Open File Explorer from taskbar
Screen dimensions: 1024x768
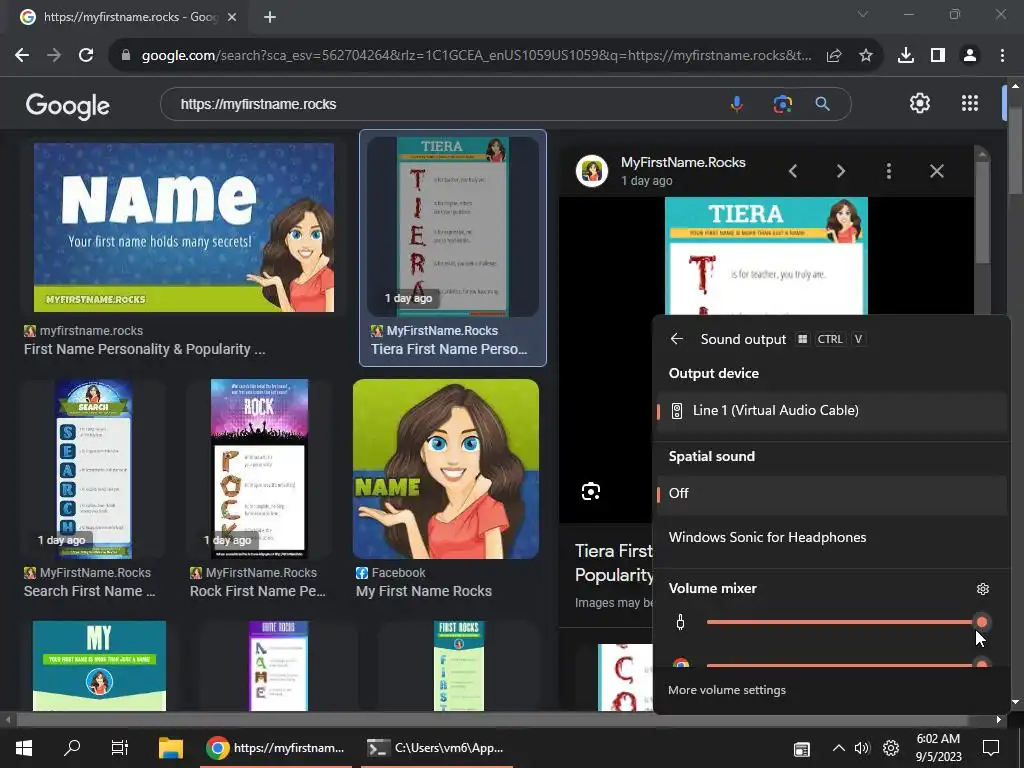[171, 748]
